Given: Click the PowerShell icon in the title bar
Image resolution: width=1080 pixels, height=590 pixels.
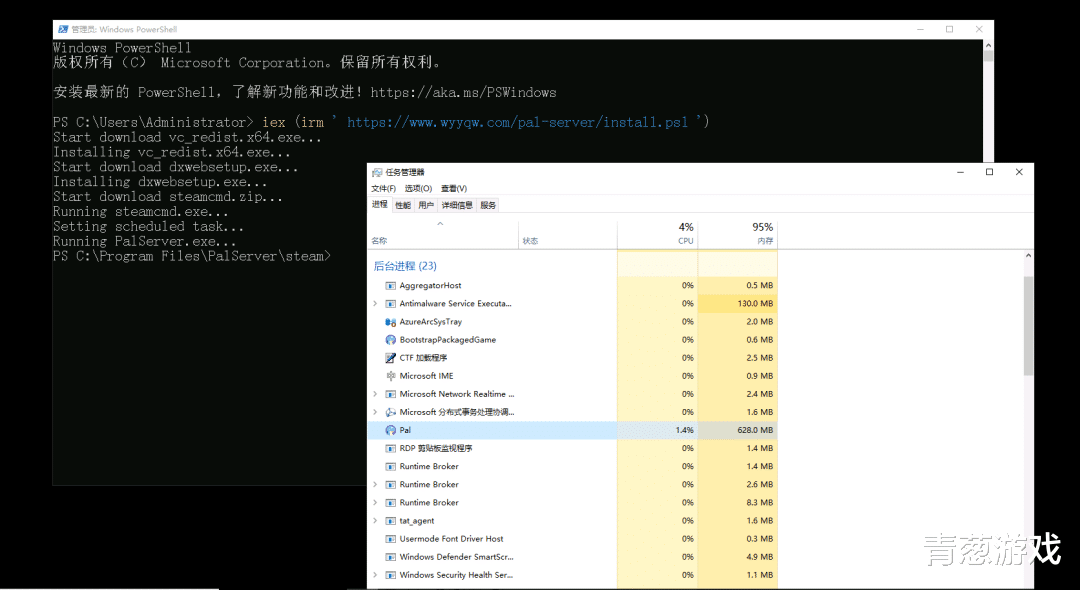Looking at the screenshot, I should [63, 30].
